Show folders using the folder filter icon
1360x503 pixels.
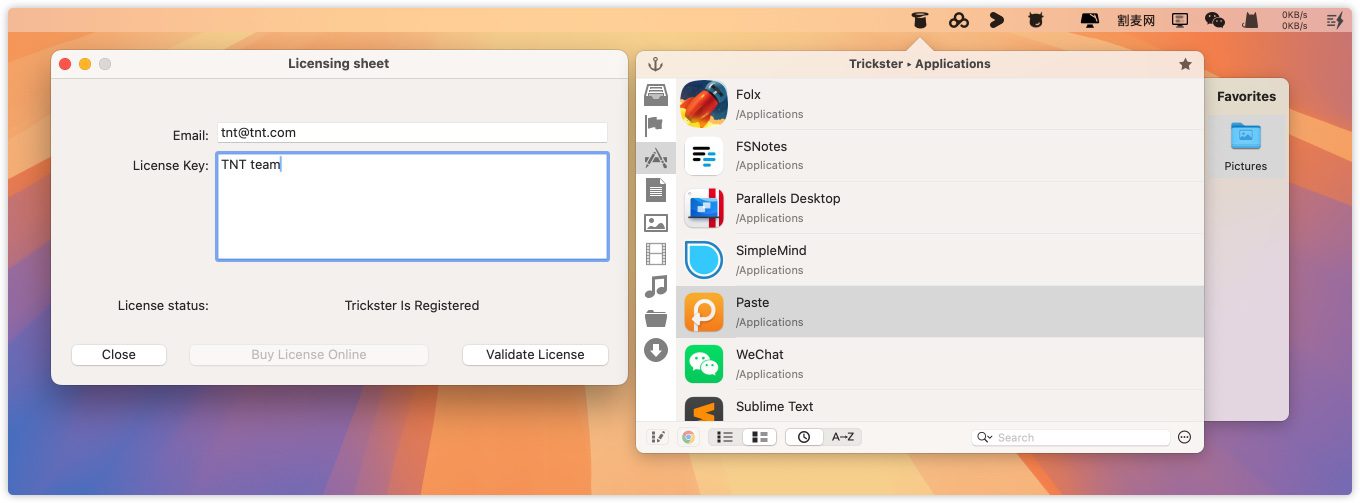pos(656,319)
